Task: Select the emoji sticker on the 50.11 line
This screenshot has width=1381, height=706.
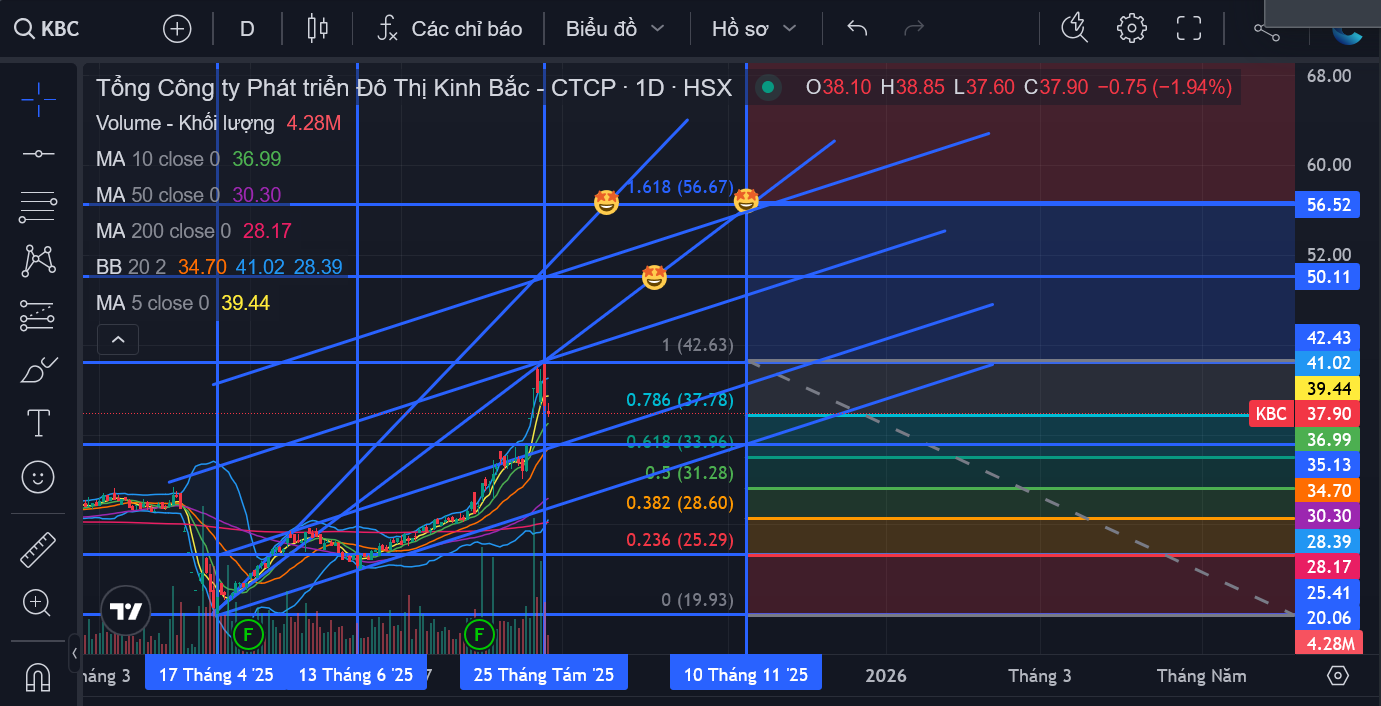Action: tap(654, 277)
